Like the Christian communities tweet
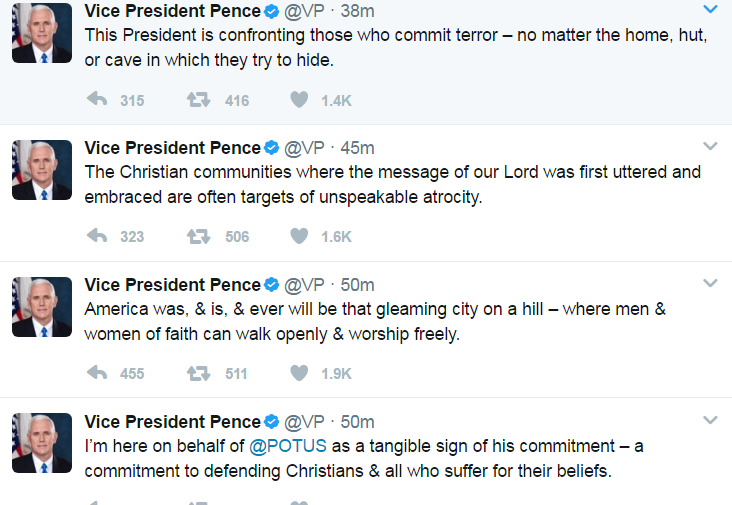This screenshot has height=505, width=732. point(298,236)
